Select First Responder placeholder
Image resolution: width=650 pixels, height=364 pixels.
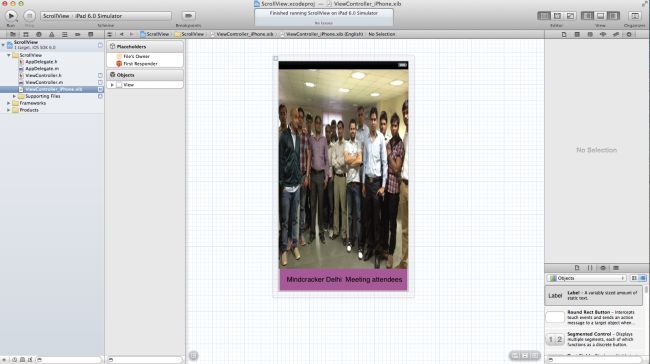[x=145, y=64]
